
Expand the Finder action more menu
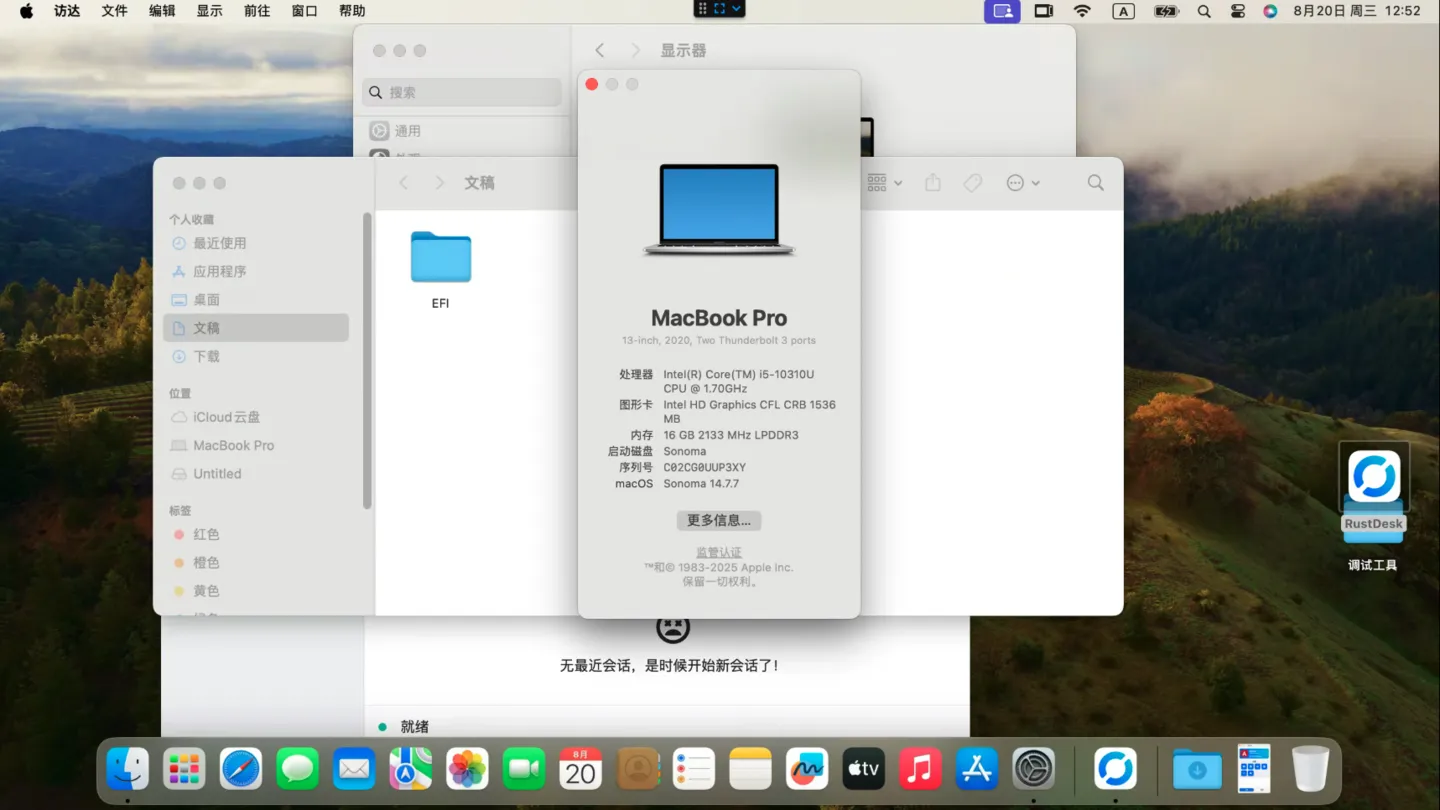[1023, 183]
